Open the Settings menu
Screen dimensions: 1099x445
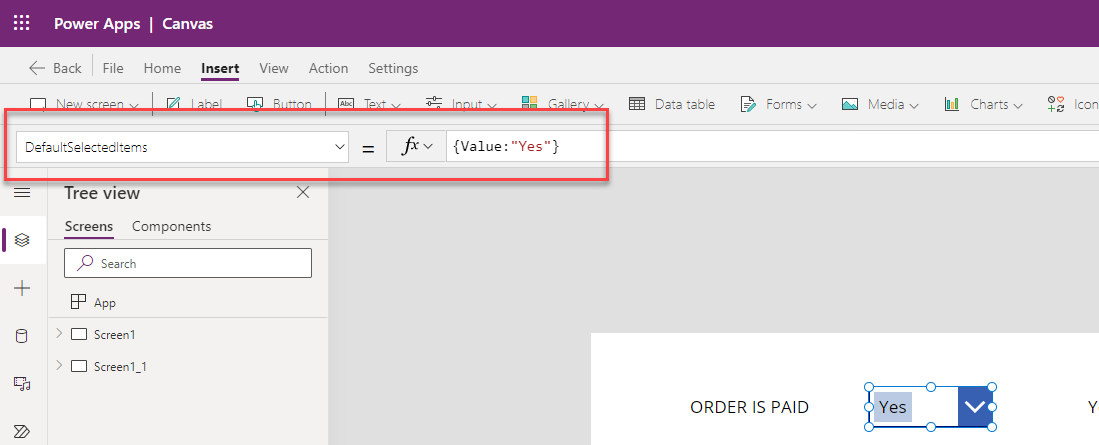tap(392, 68)
